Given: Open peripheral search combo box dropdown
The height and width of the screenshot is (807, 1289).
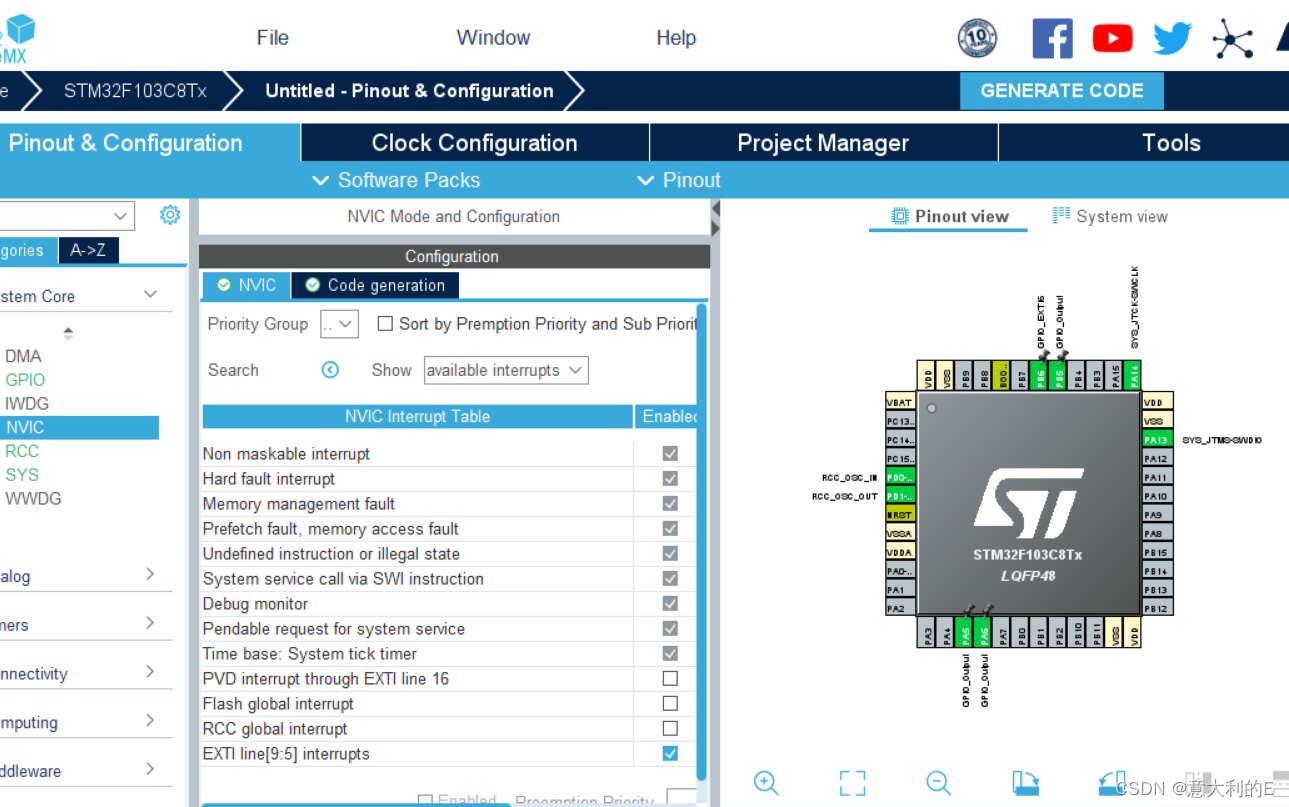Looking at the screenshot, I should [120, 216].
